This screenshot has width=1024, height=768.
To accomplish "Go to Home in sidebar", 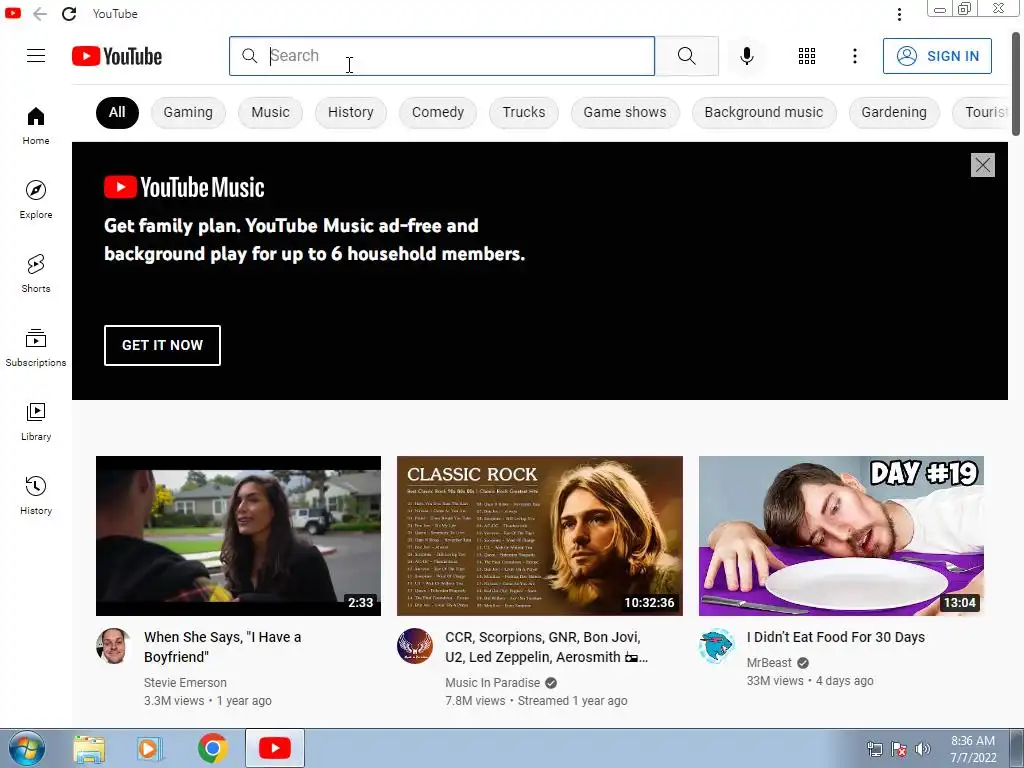I will (x=36, y=126).
